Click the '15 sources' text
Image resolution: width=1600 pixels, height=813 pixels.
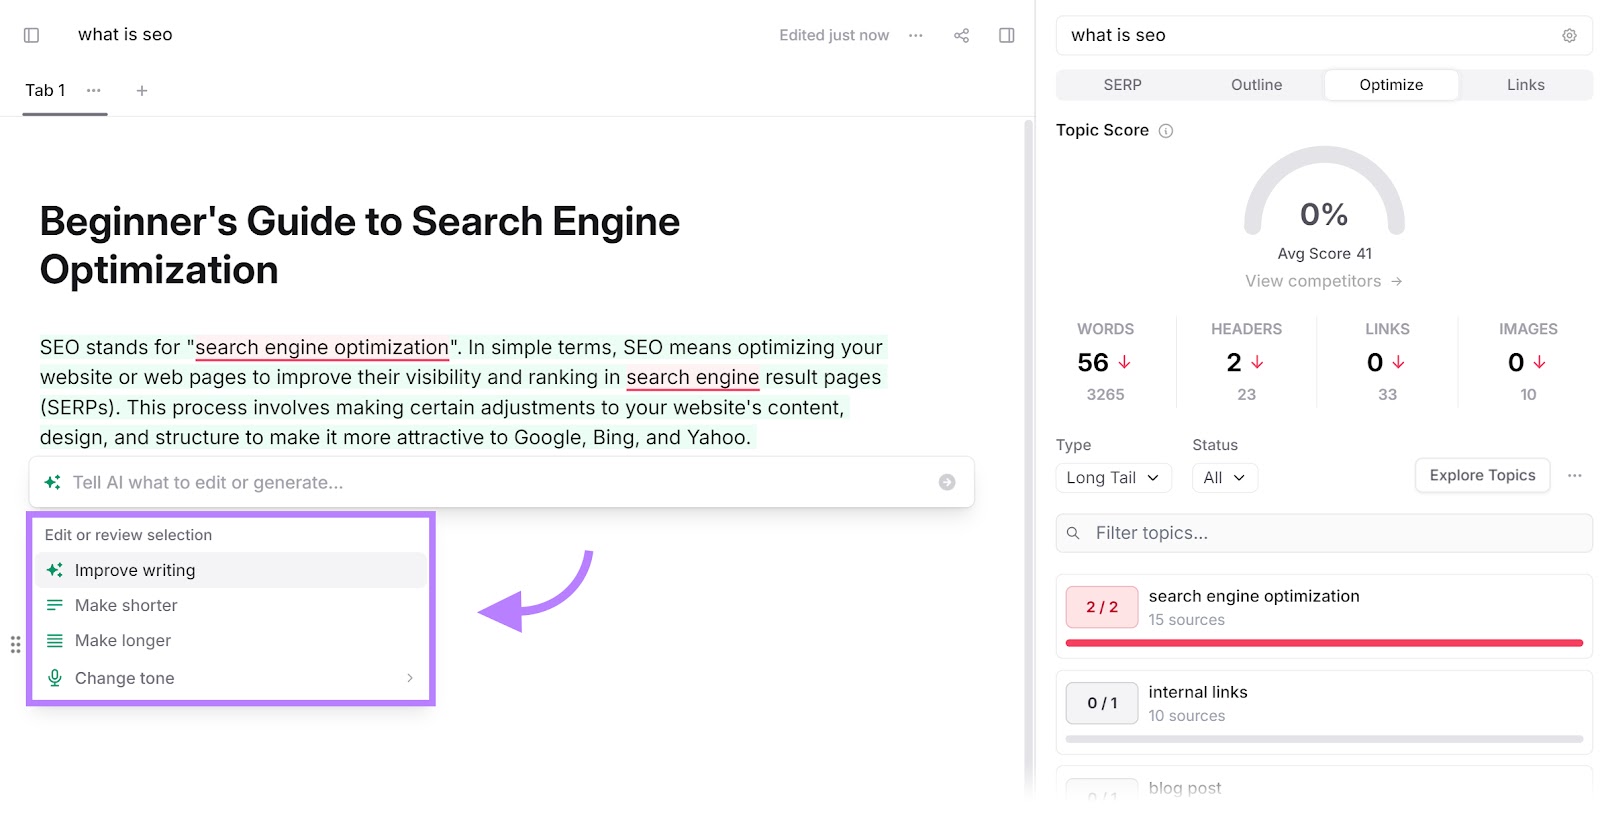pos(1186,620)
